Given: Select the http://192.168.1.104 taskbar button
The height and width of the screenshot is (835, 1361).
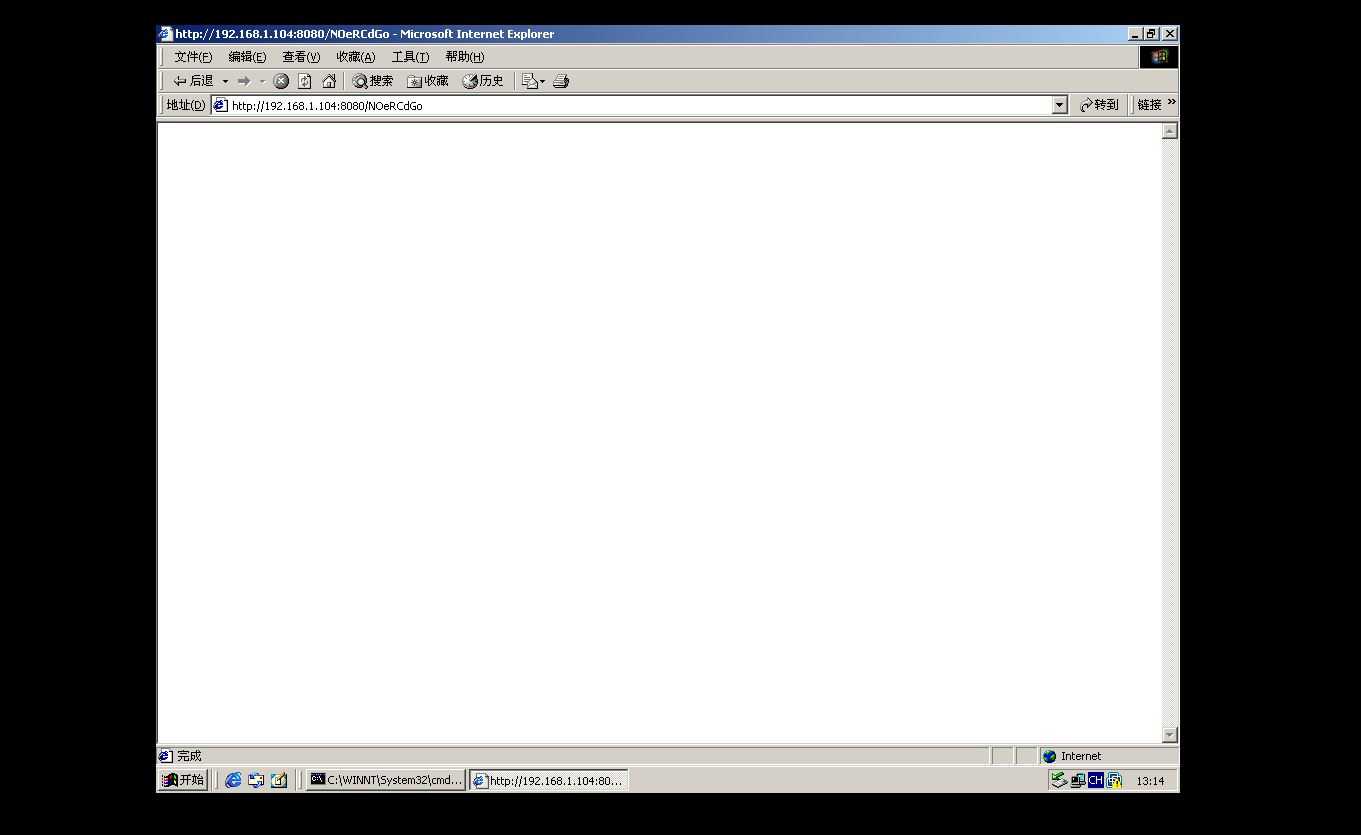Looking at the screenshot, I should (549, 780).
